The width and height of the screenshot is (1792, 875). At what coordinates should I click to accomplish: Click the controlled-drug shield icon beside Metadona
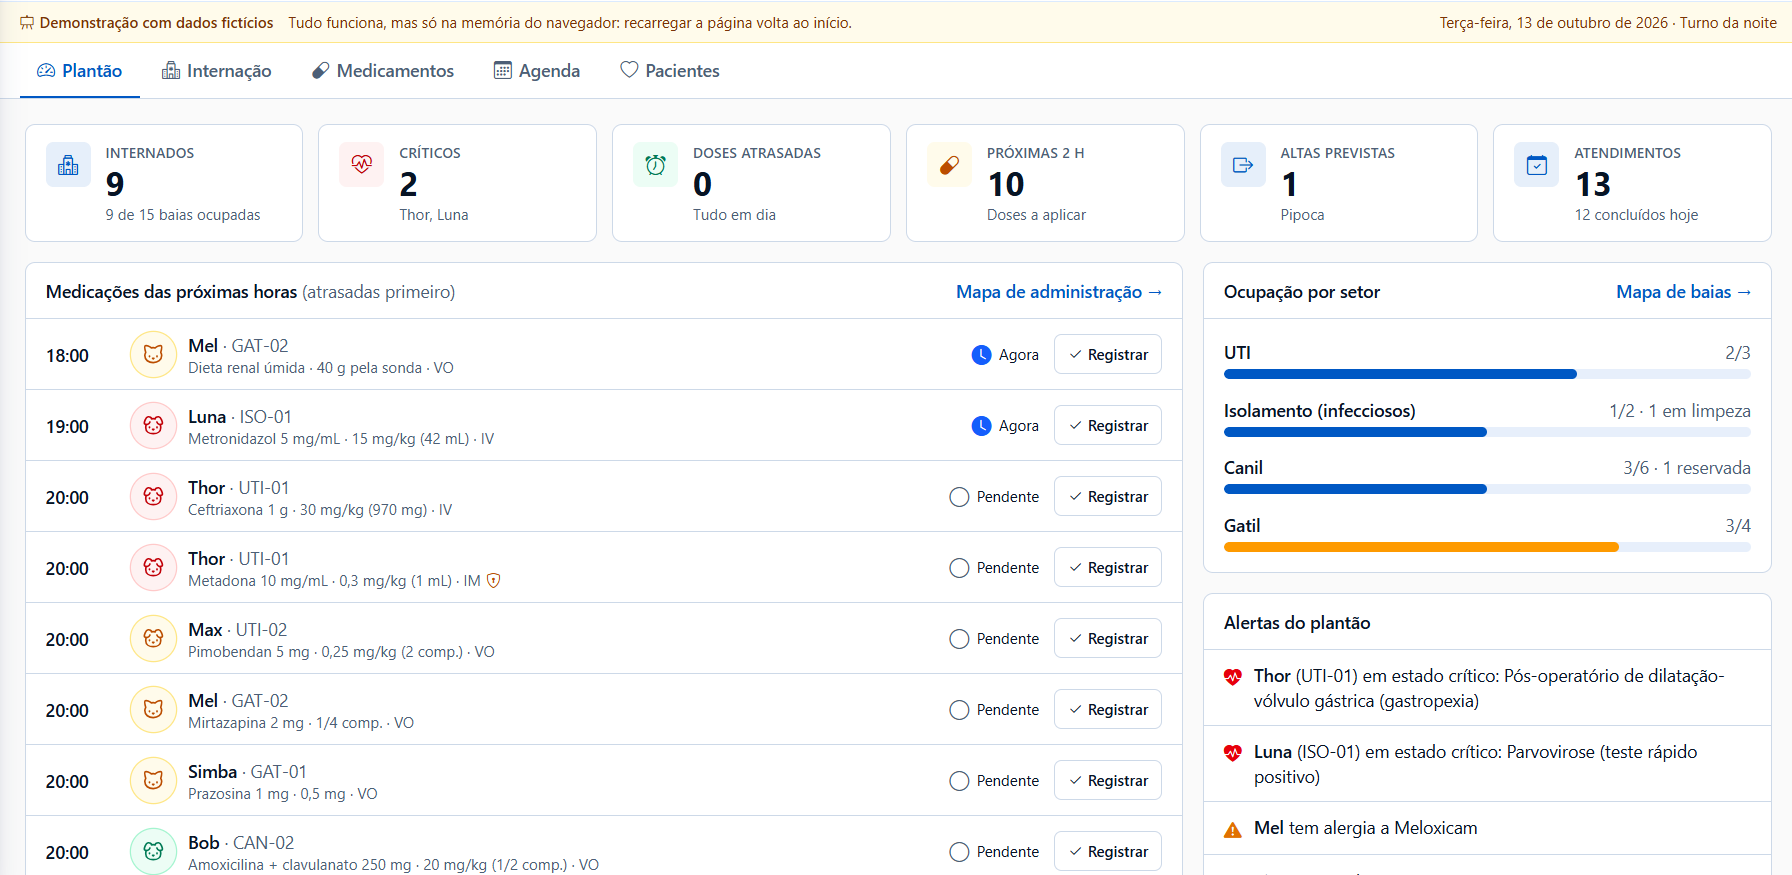(x=493, y=581)
